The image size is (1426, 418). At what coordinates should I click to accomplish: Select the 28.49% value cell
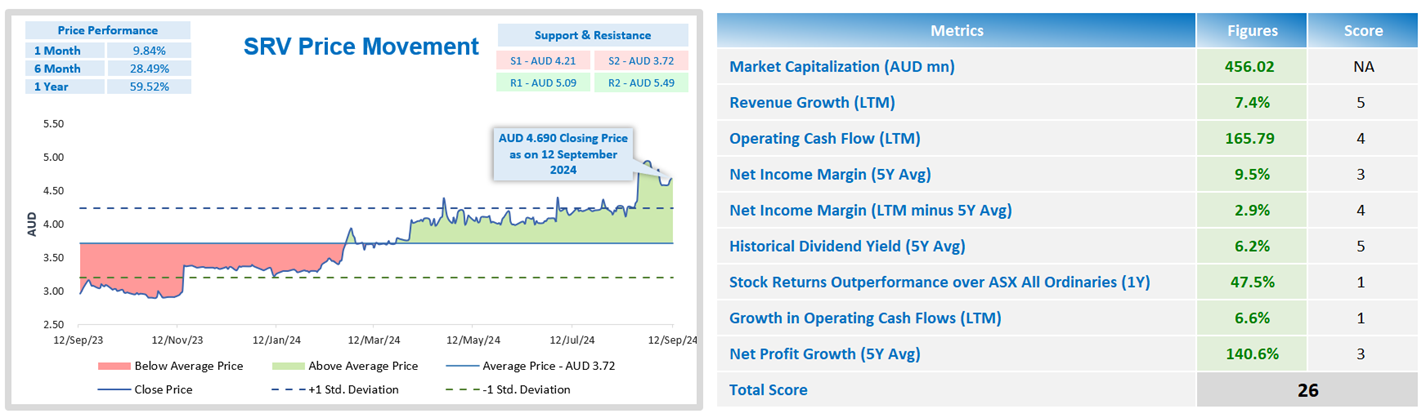click(x=149, y=68)
